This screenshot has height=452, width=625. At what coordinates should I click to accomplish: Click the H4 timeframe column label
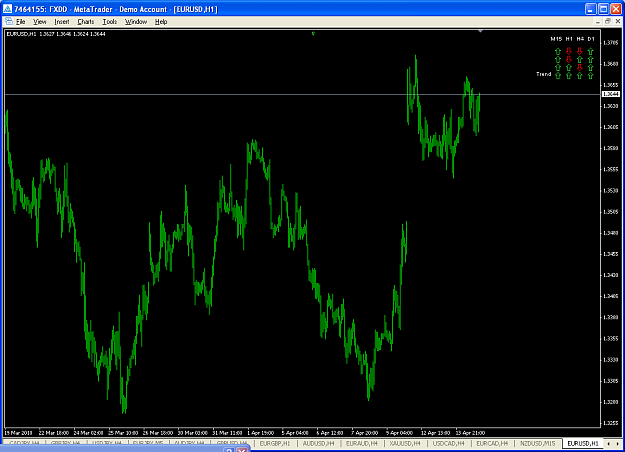coord(580,39)
